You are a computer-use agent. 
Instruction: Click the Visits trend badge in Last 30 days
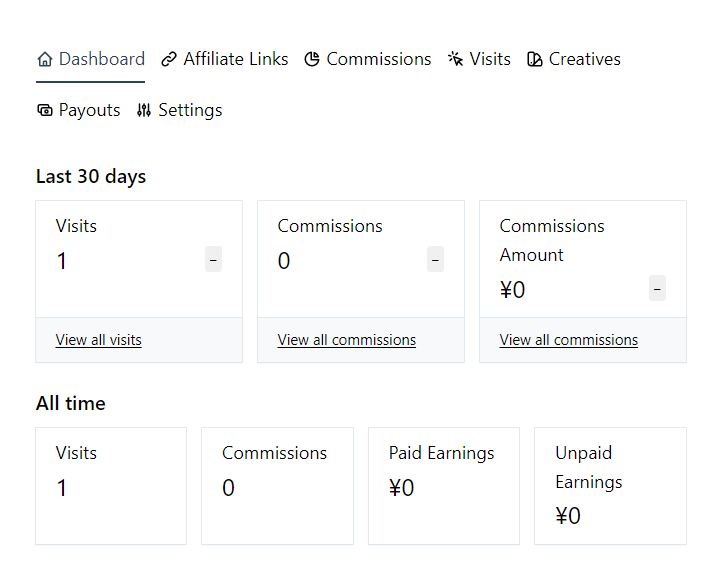pos(213,260)
